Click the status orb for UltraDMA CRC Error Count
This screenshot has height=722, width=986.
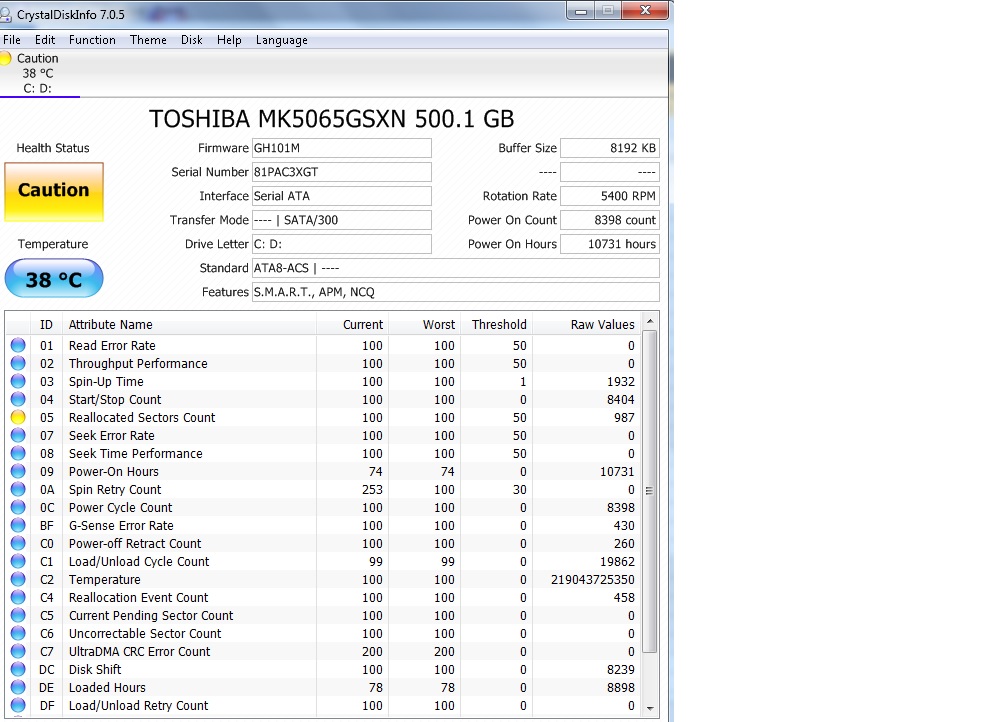point(18,652)
